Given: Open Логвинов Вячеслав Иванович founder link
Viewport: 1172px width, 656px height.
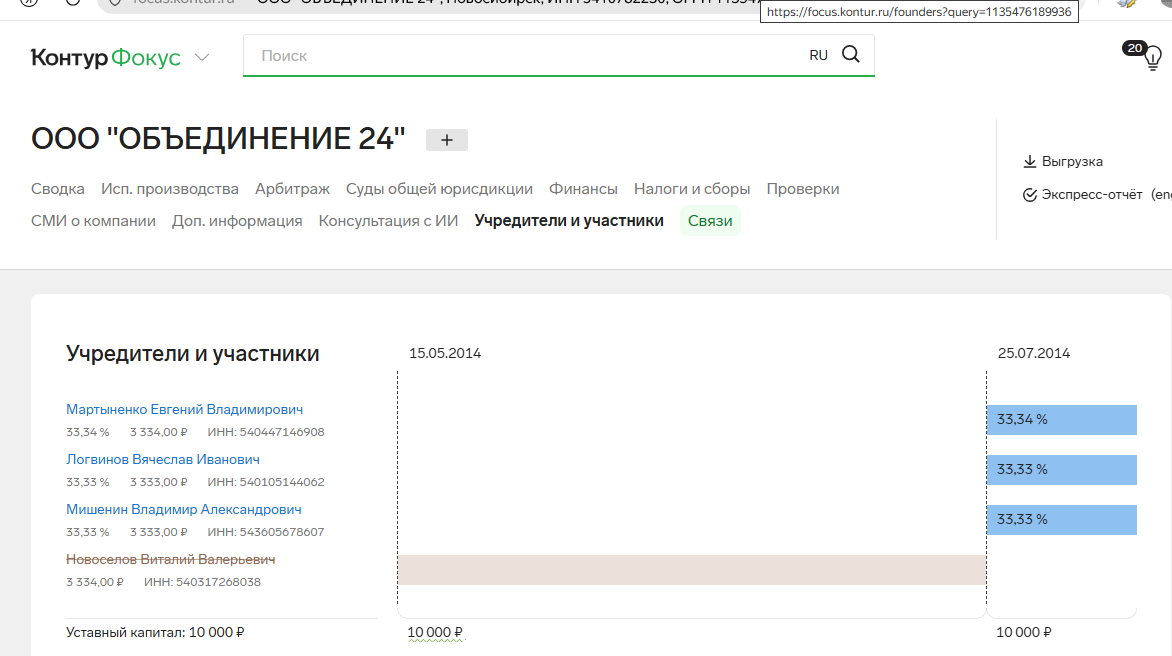Looking at the screenshot, I should tap(163, 459).
